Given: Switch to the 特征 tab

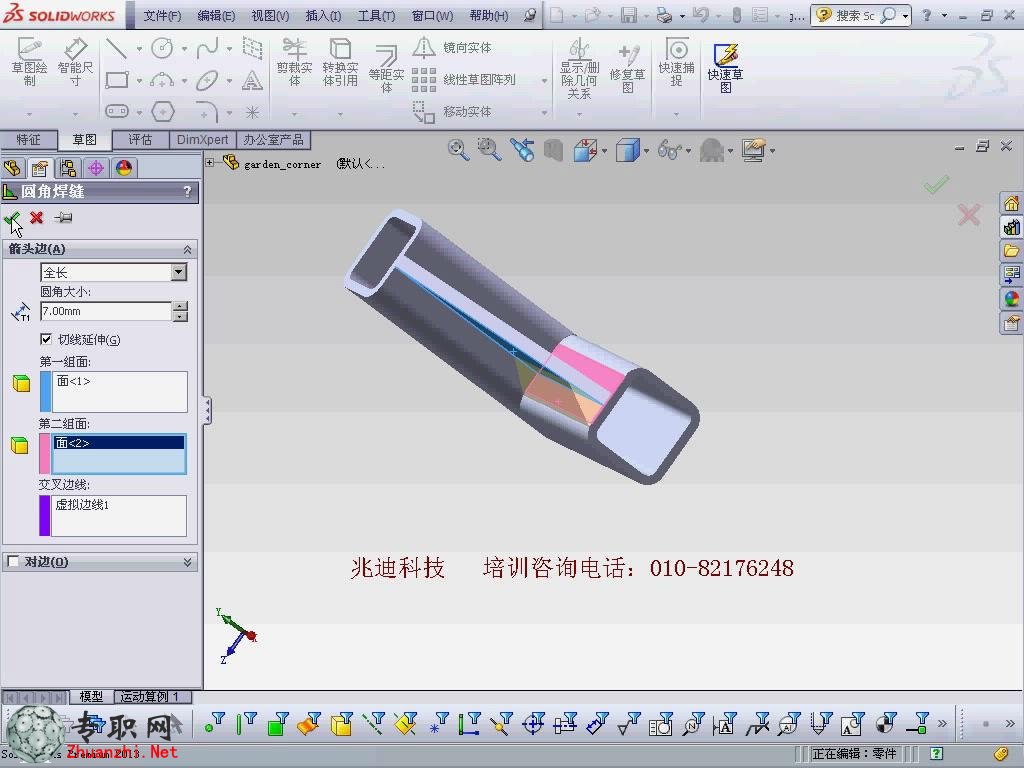Looking at the screenshot, I should coord(28,140).
